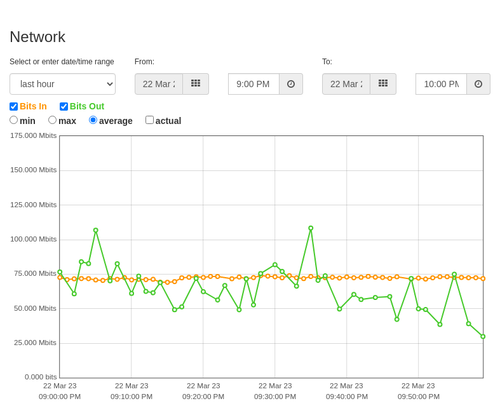Click the 'Select or enter date/time range' label
The height and width of the screenshot is (403, 500).
[62, 62]
